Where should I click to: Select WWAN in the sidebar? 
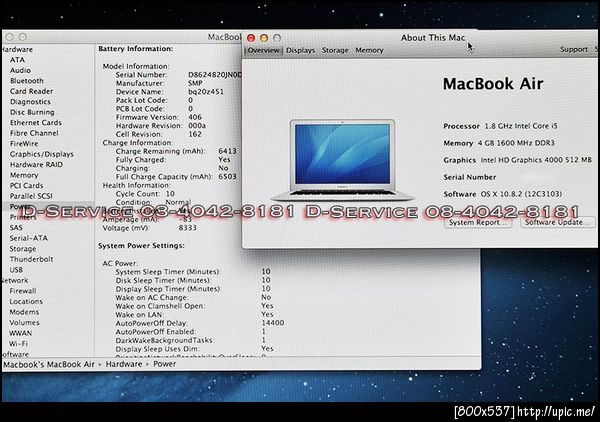21,333
